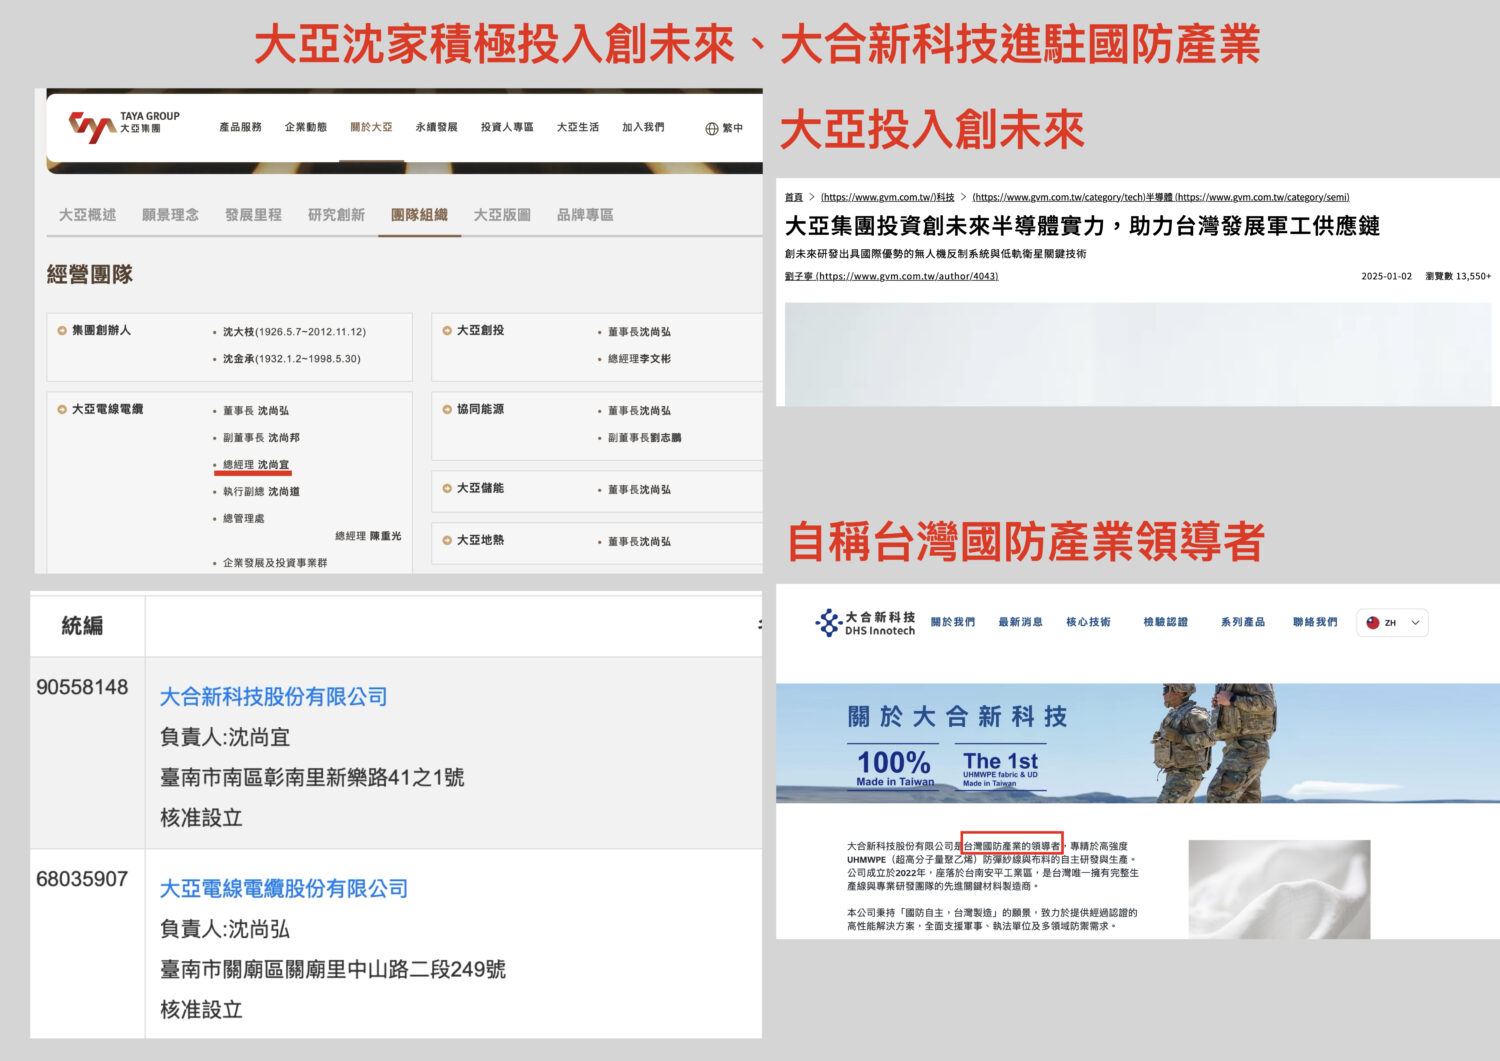1500x1061 pixels.
Task: Open 永續發展 menu item
Action: (437, 127)
